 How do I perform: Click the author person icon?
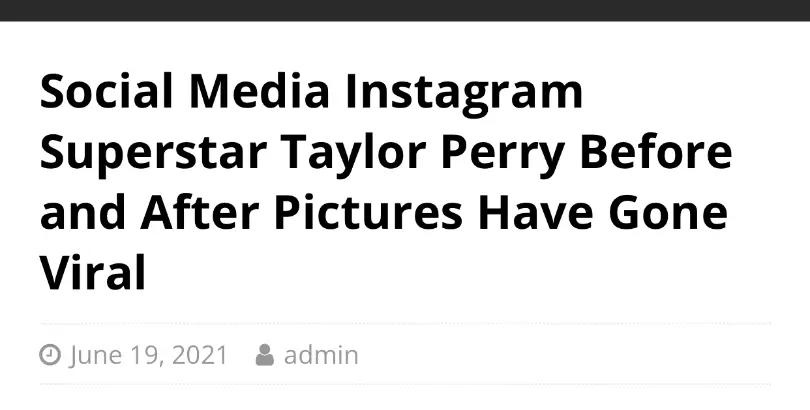264,355
